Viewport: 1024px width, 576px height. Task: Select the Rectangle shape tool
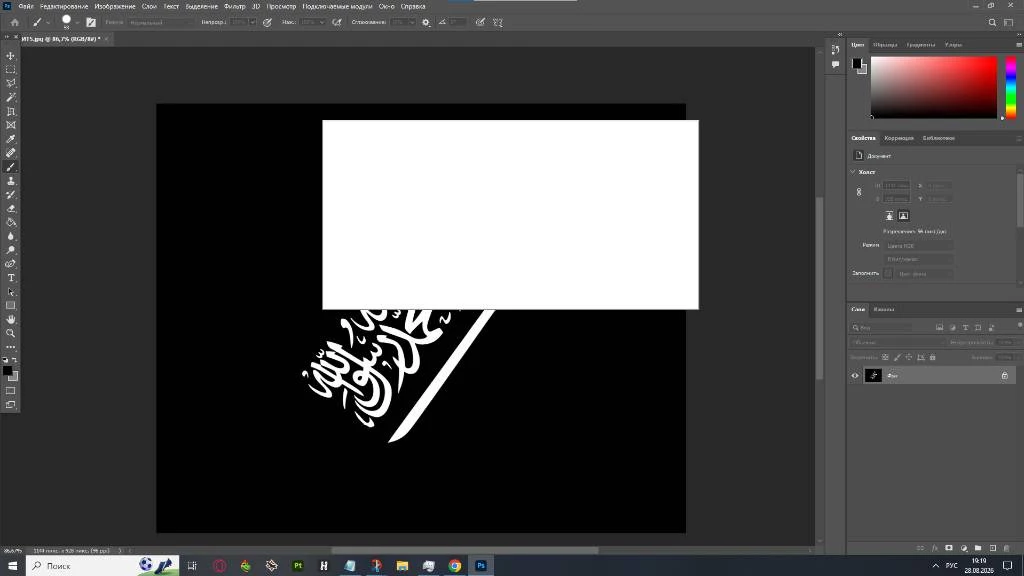(x=10, y=306)
